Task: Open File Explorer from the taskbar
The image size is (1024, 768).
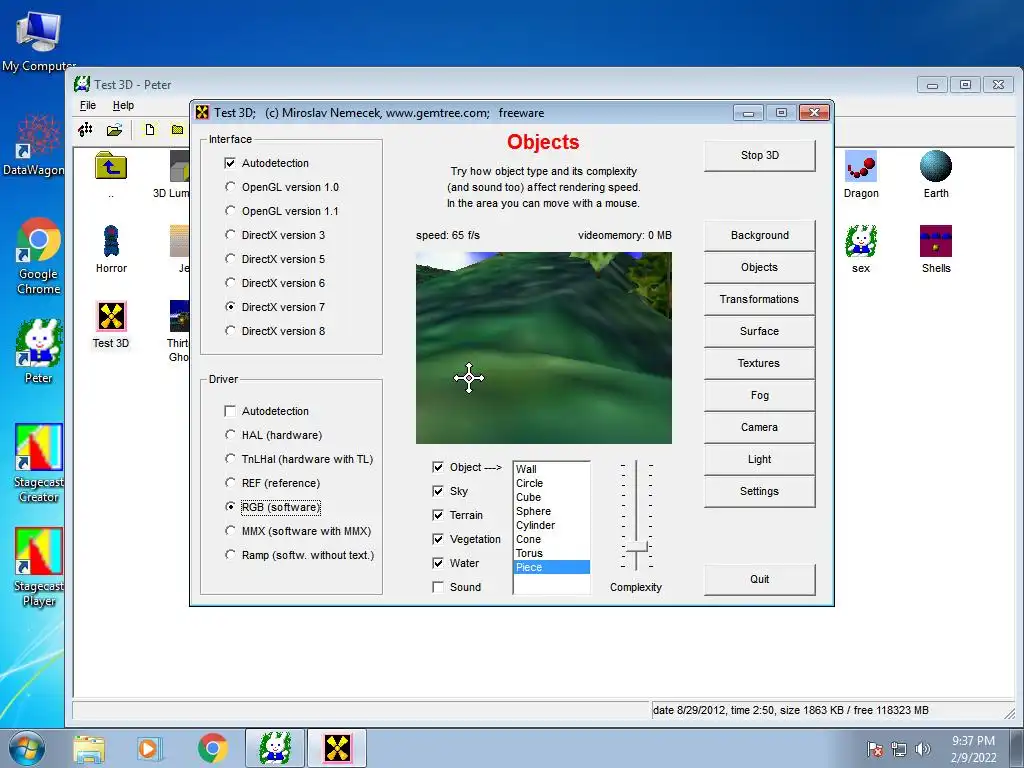Action: (89, 748)
